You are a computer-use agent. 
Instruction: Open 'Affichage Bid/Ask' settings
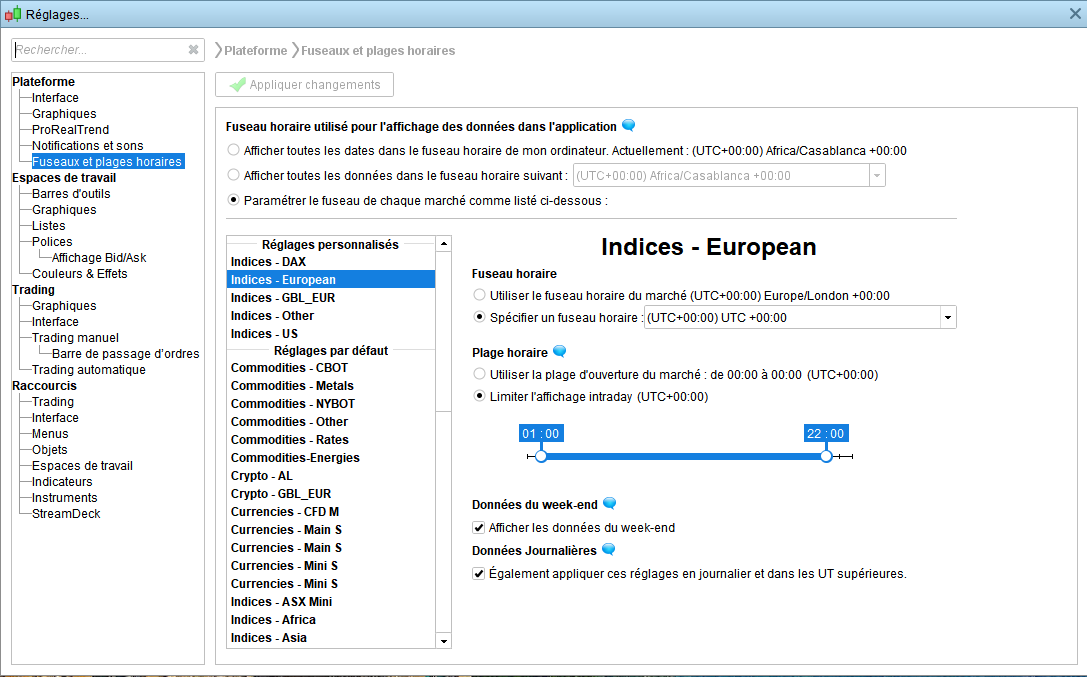click(x=99, y=258)
